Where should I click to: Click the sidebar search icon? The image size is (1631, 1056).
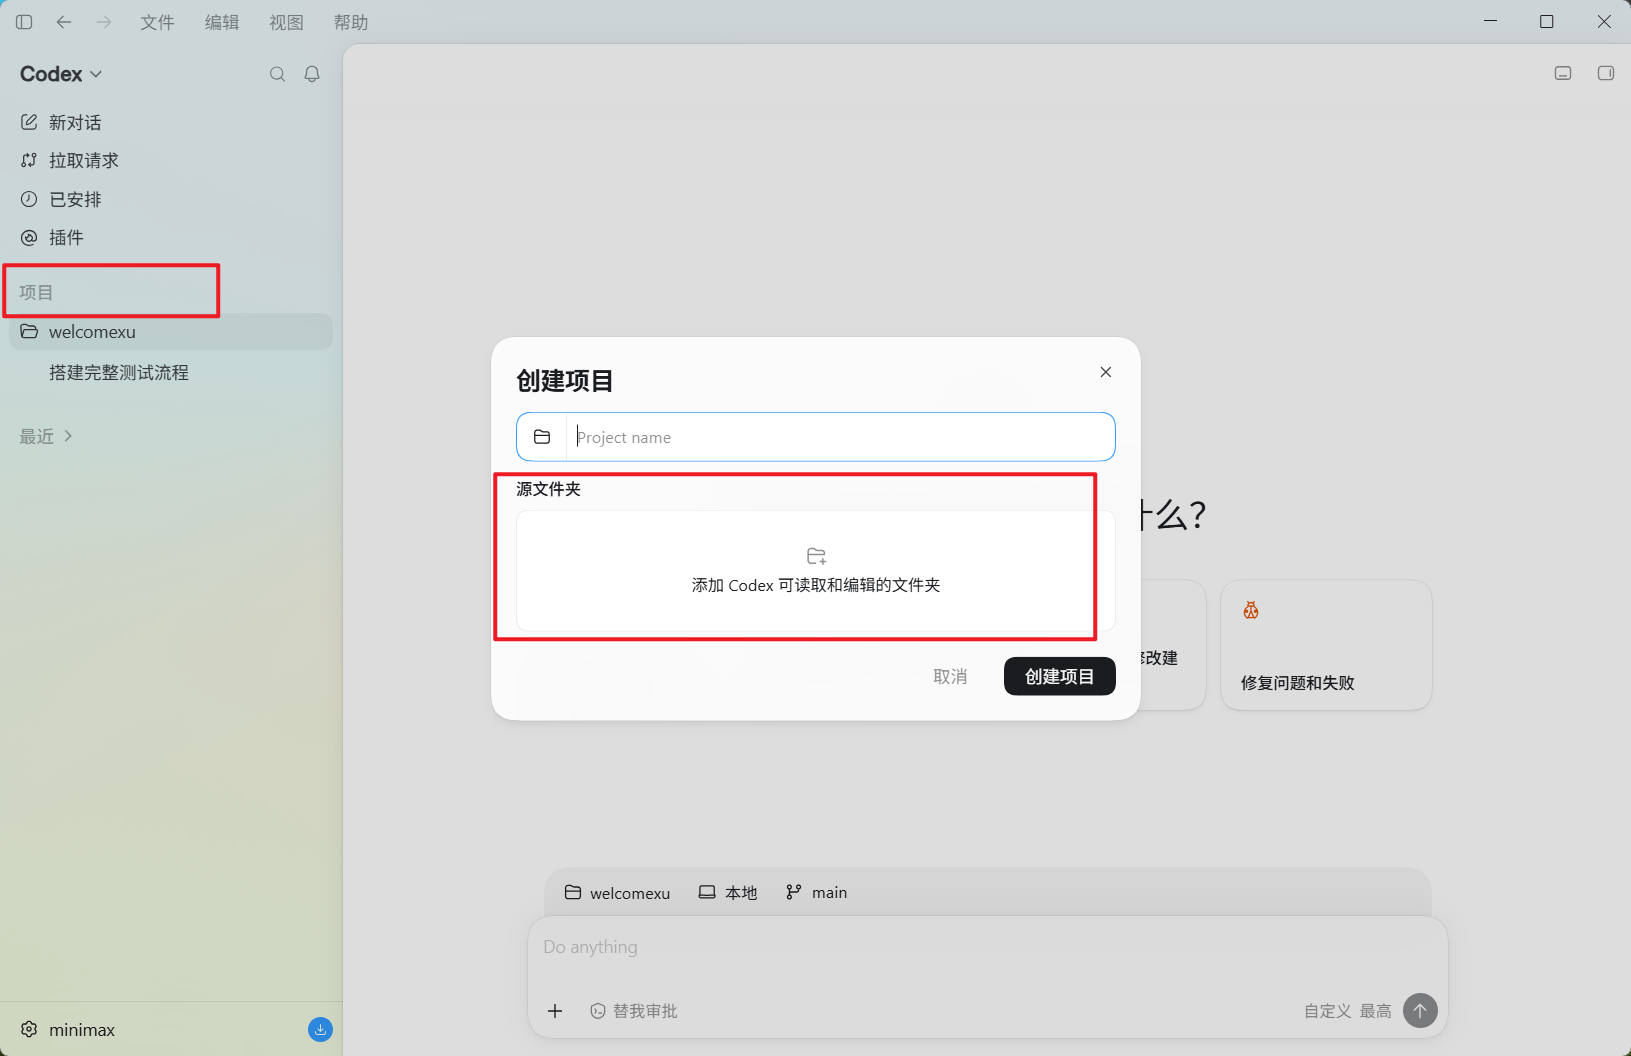click(x=277, y=74)
